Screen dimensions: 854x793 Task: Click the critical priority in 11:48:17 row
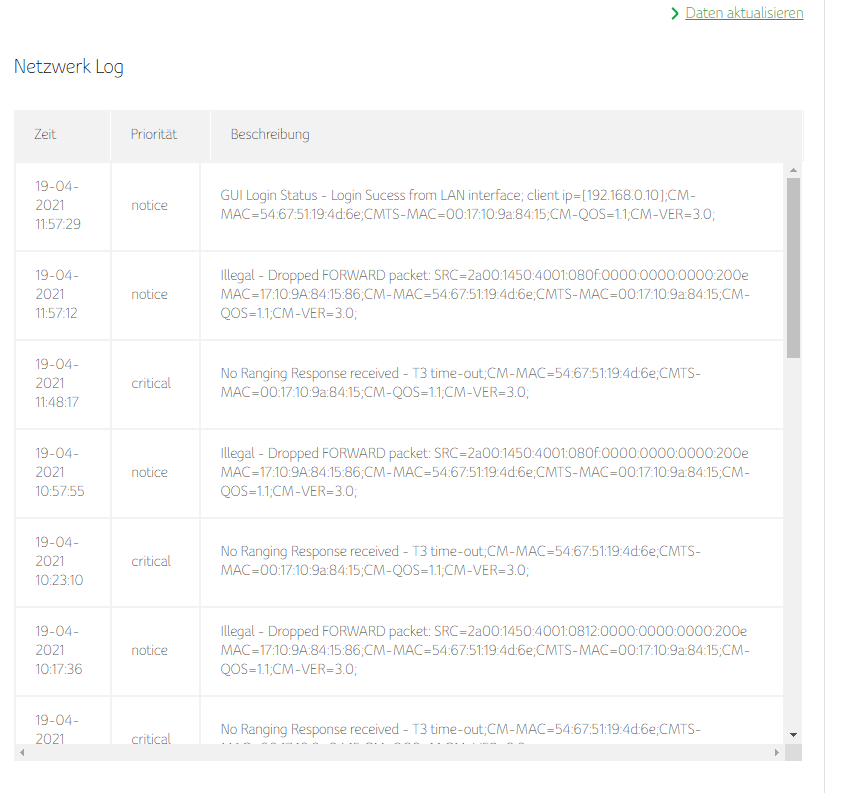point(151,383)
